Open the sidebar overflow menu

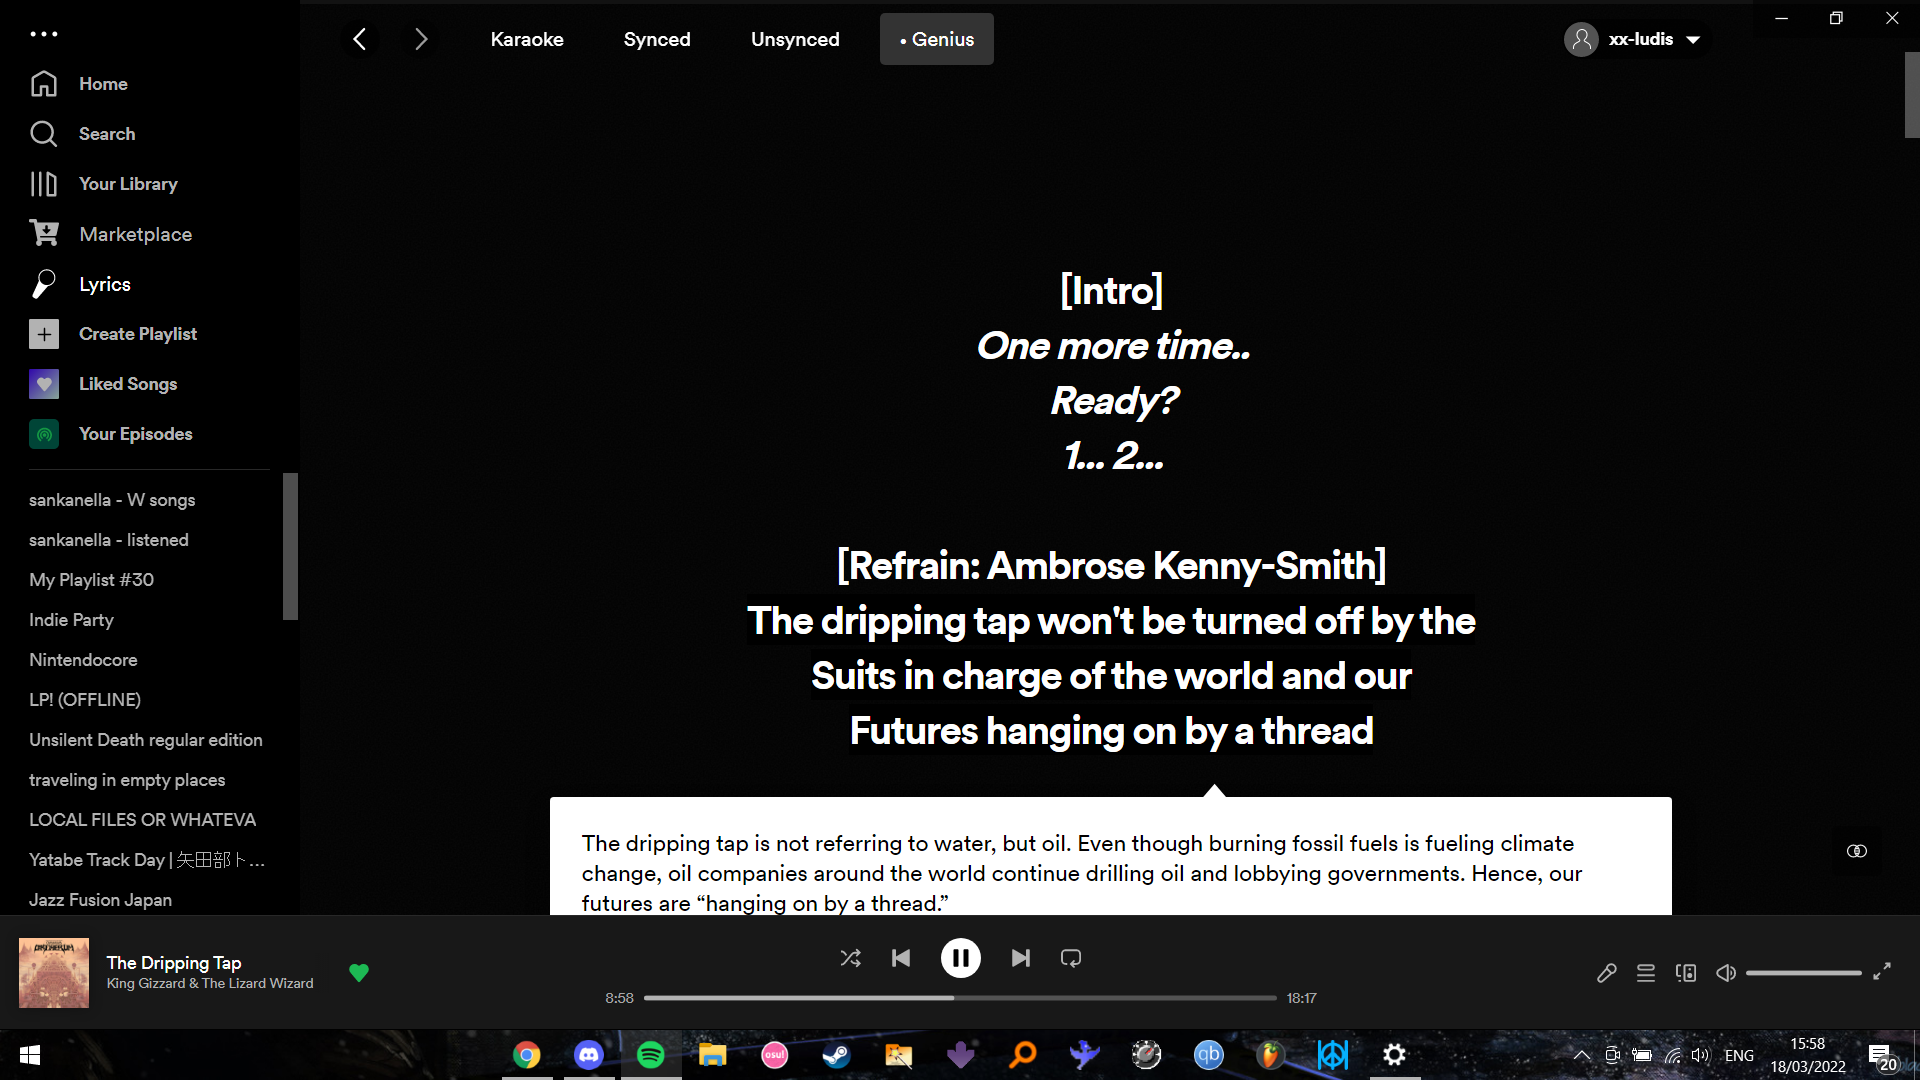[x=44, y=33]
